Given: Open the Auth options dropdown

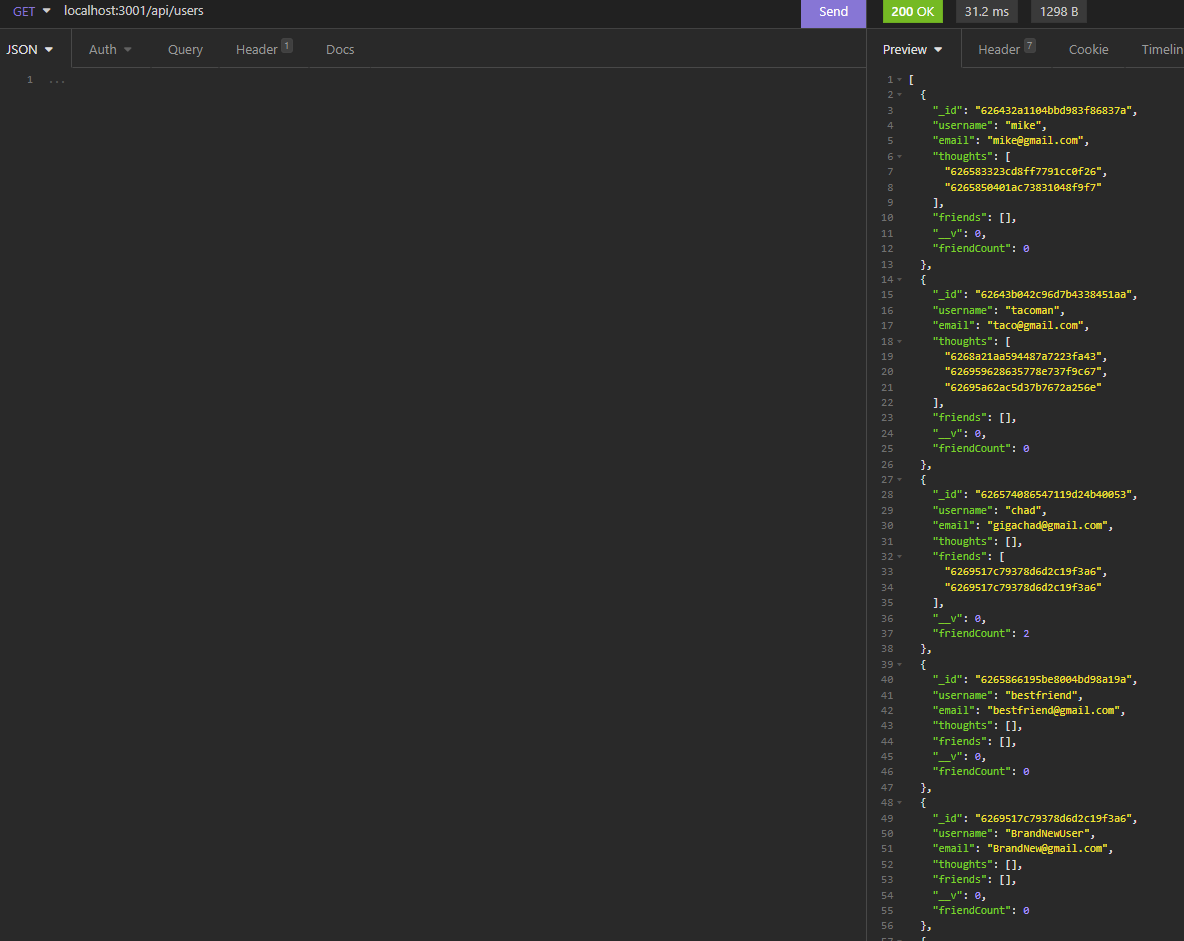Looking at the screenshot, I should coord(109,48).
